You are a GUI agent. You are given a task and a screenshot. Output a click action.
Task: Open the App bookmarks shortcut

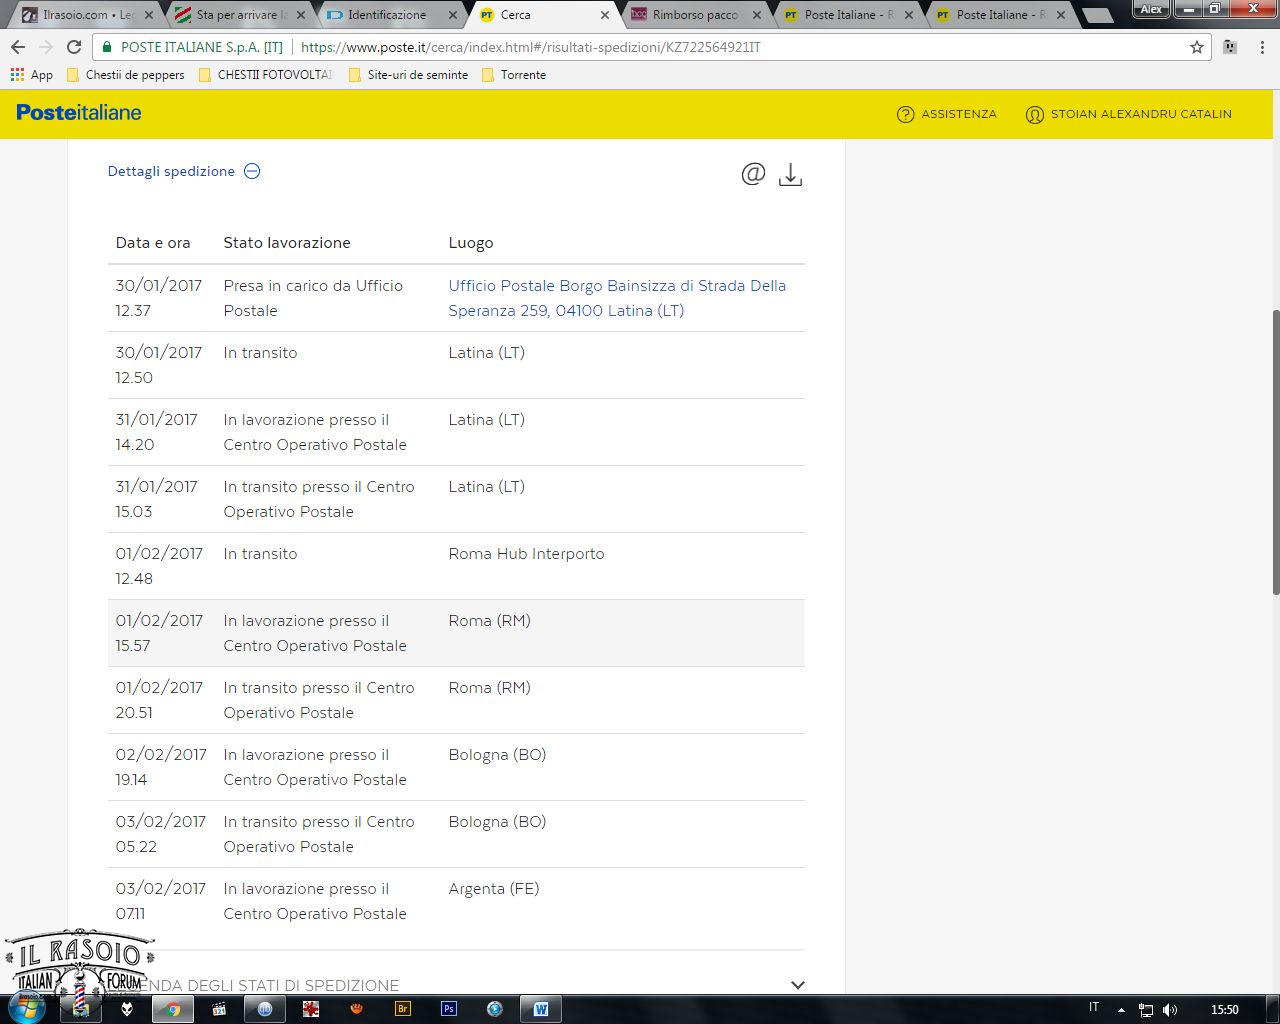click(31, 75)
